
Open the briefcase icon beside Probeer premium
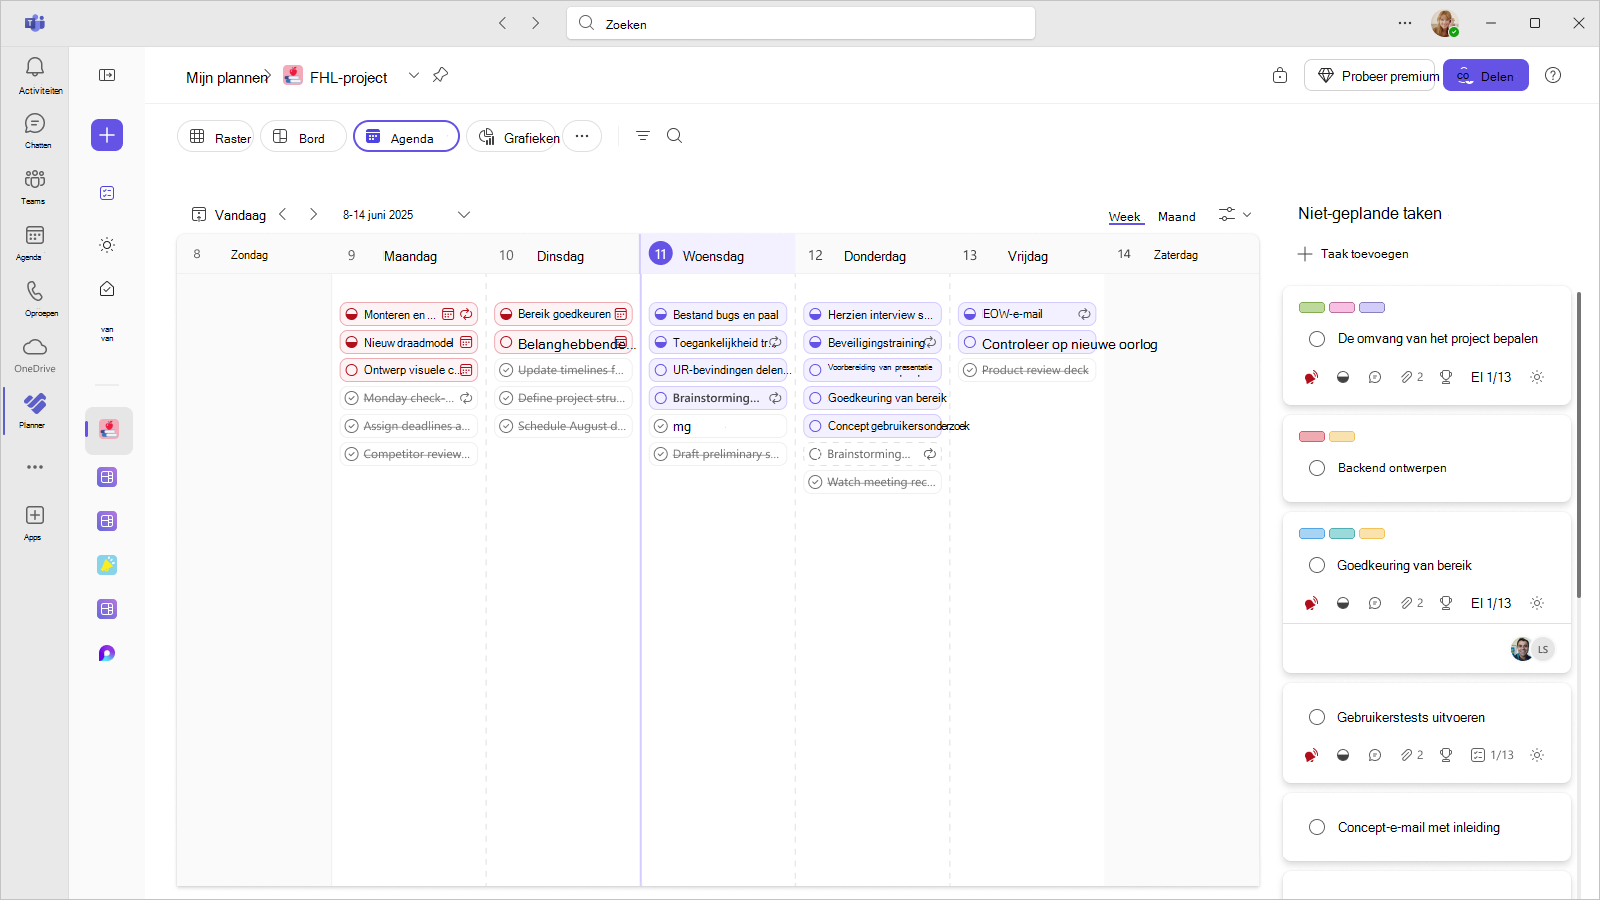(1280, 76)
